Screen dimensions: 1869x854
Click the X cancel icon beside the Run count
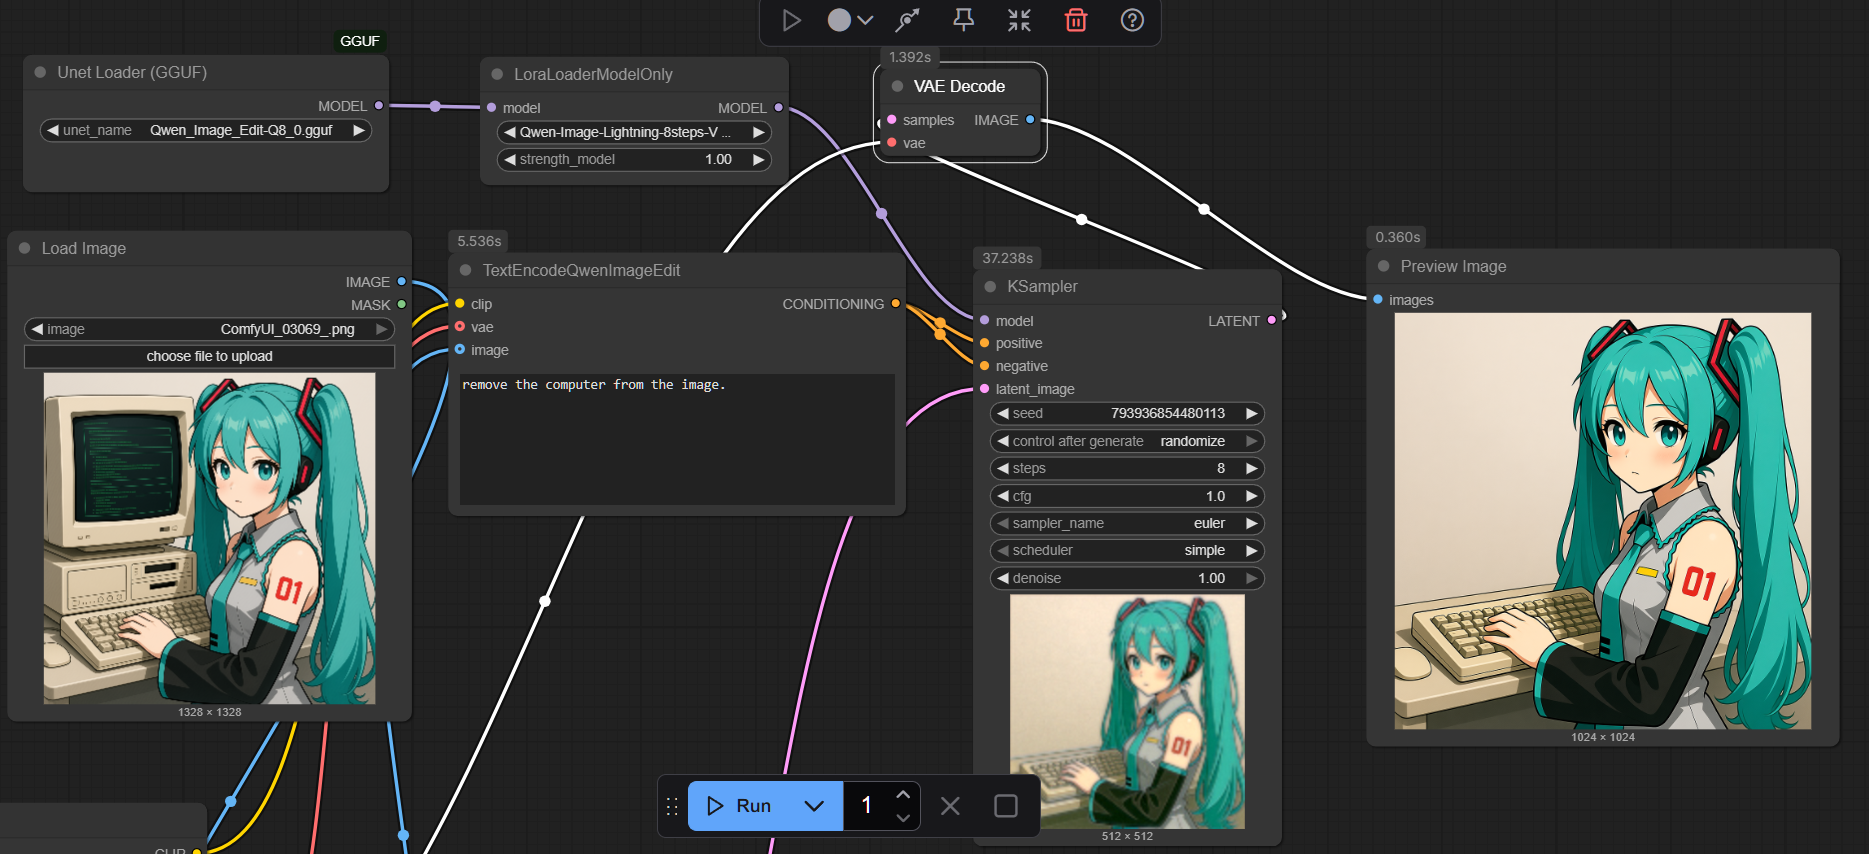[950, 806]
